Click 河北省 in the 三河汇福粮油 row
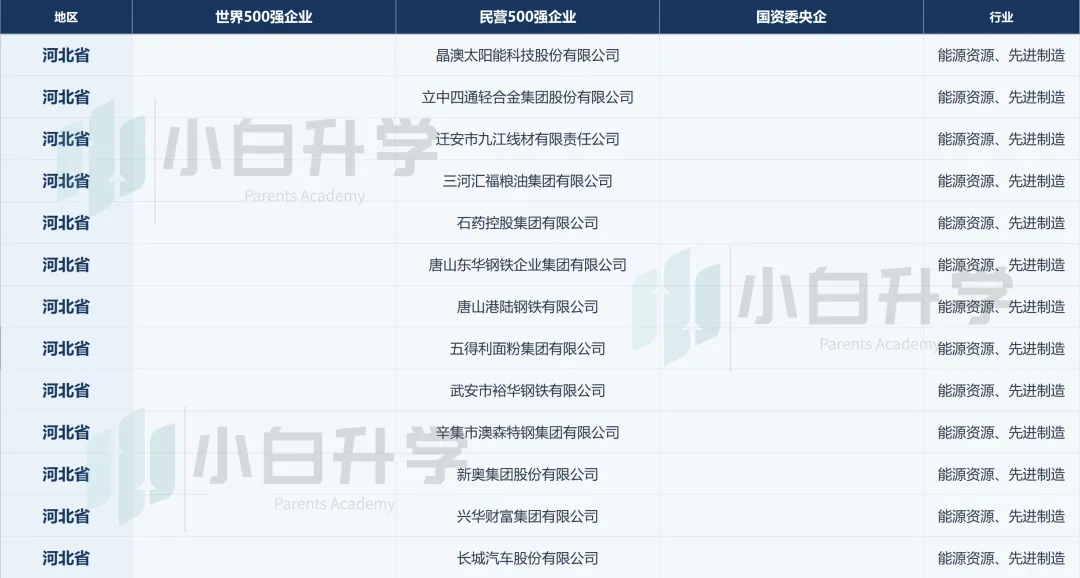This screenshot has height=578, width=1080. point(66,181)
